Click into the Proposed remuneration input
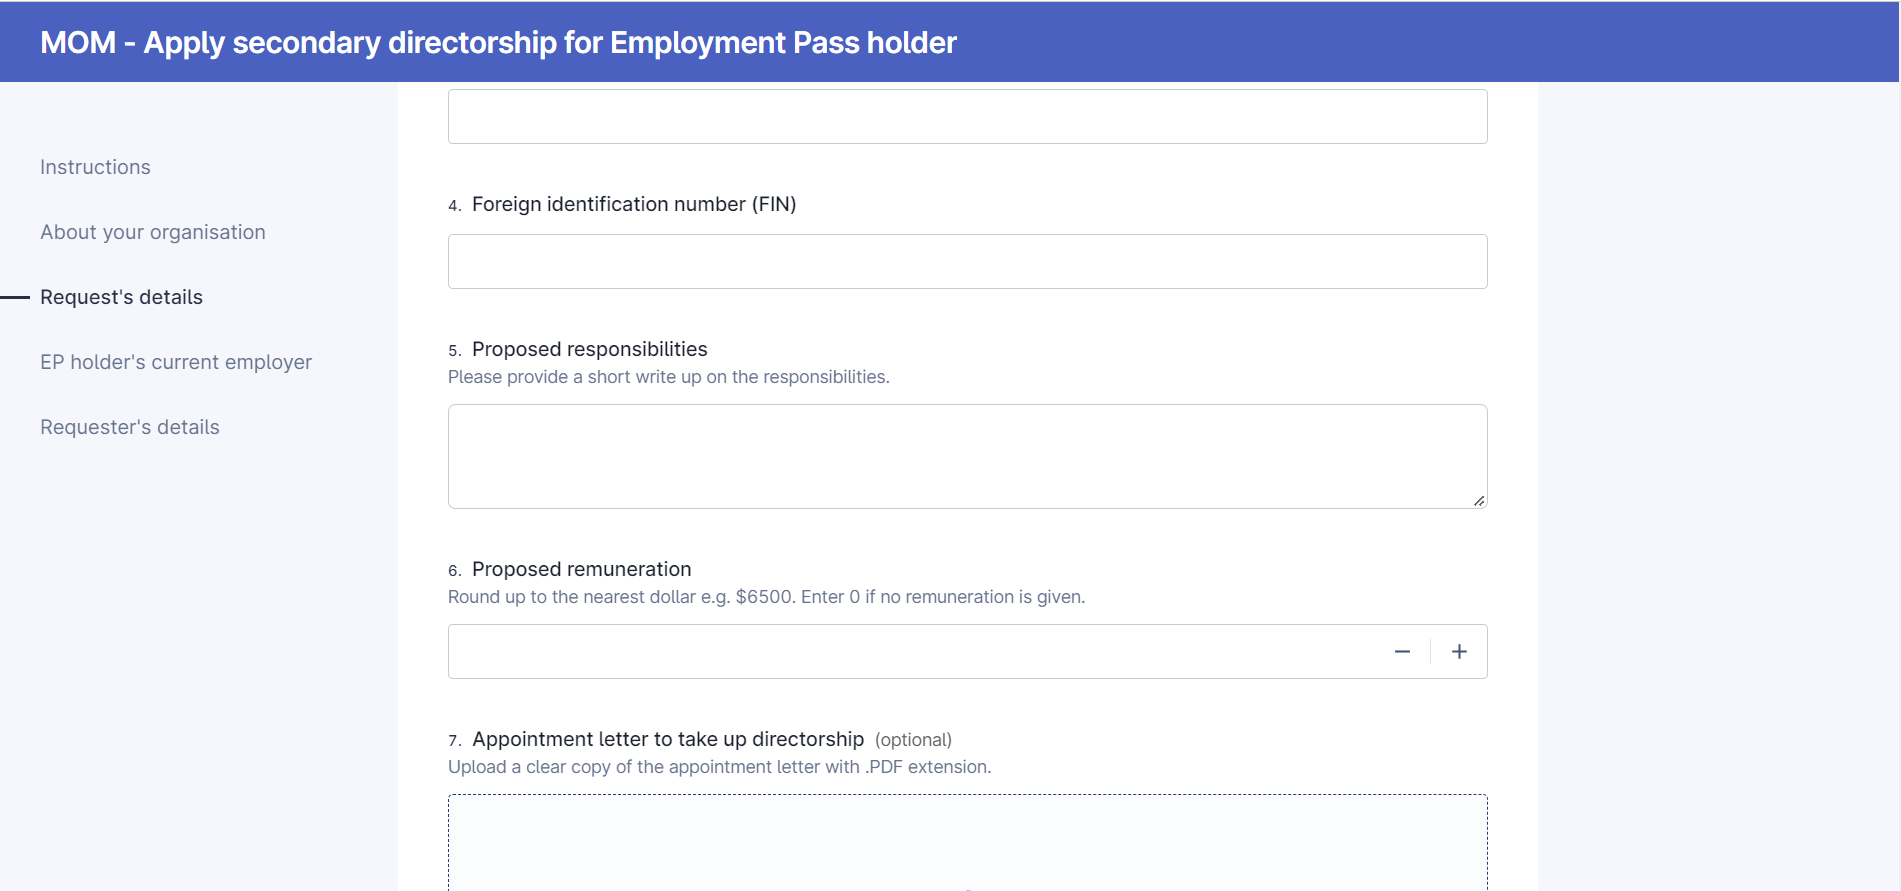The image size is (1901, 891). coord(910,652)
